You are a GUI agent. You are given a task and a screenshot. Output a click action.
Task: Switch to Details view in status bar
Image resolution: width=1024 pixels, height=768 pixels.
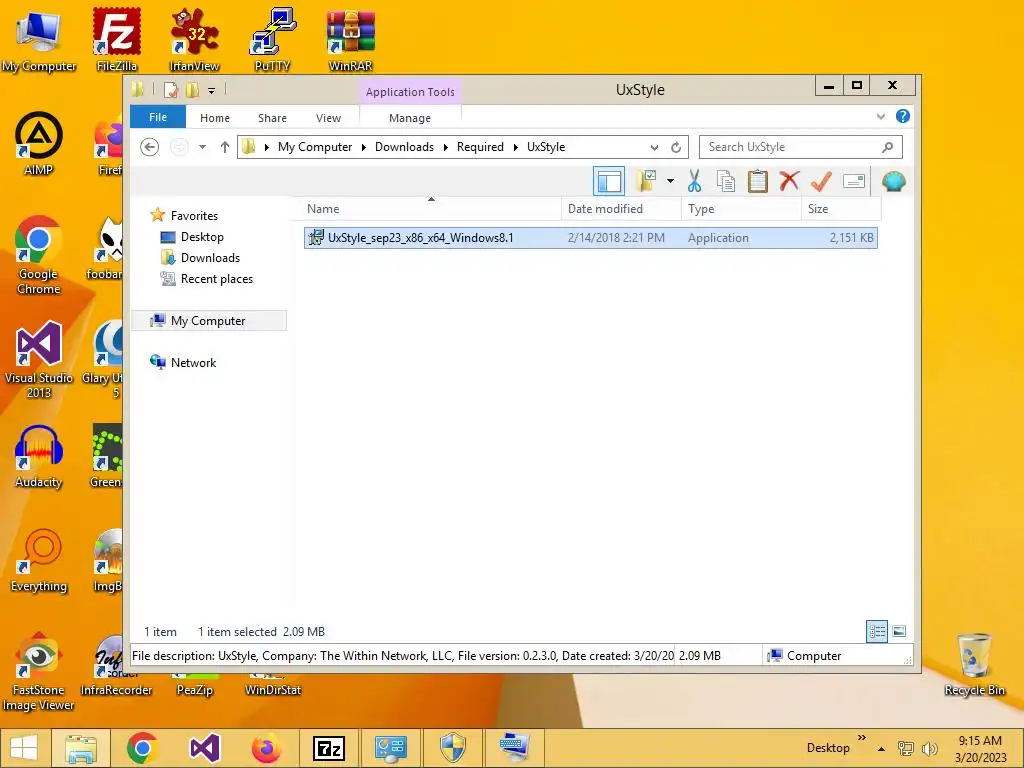(876, 632)
